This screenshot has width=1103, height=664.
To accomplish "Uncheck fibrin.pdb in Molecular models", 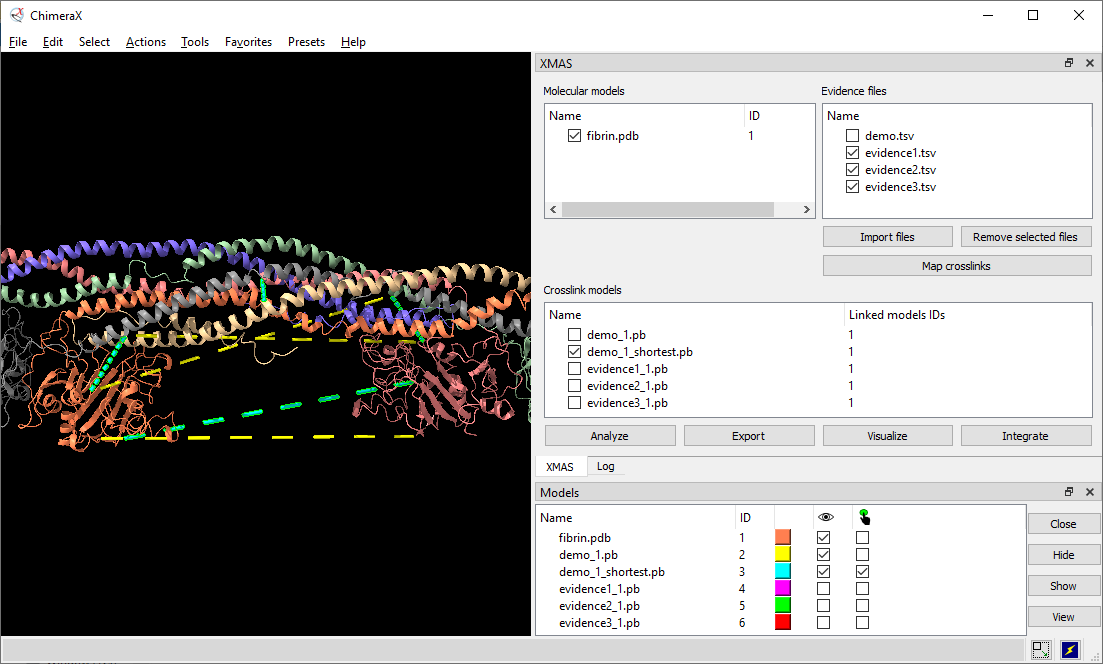I will pyautogui.click(x=574, y=136).
